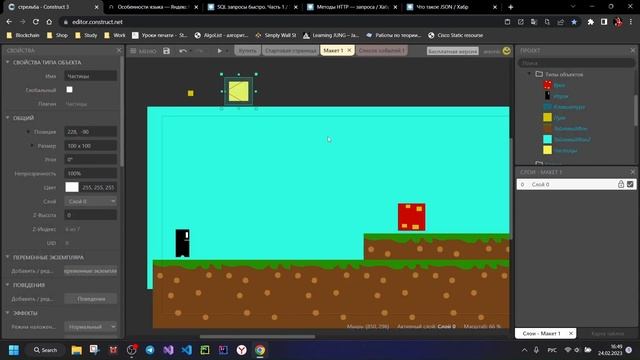Select the cyan tiled background object type
This screenshot has height=360, width=640.
tap(547, 139)
